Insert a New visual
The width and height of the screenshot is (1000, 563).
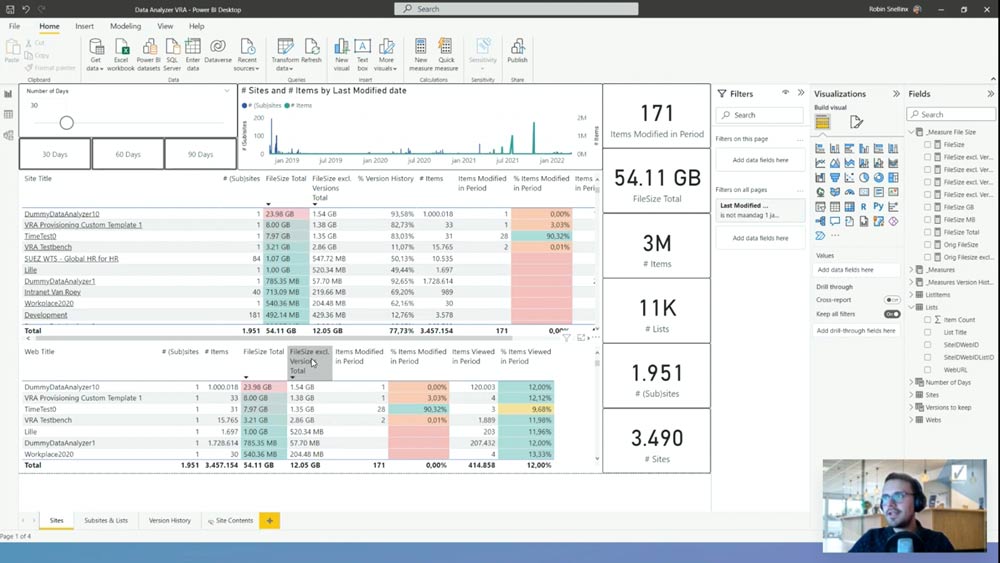[x=342, y=54]
